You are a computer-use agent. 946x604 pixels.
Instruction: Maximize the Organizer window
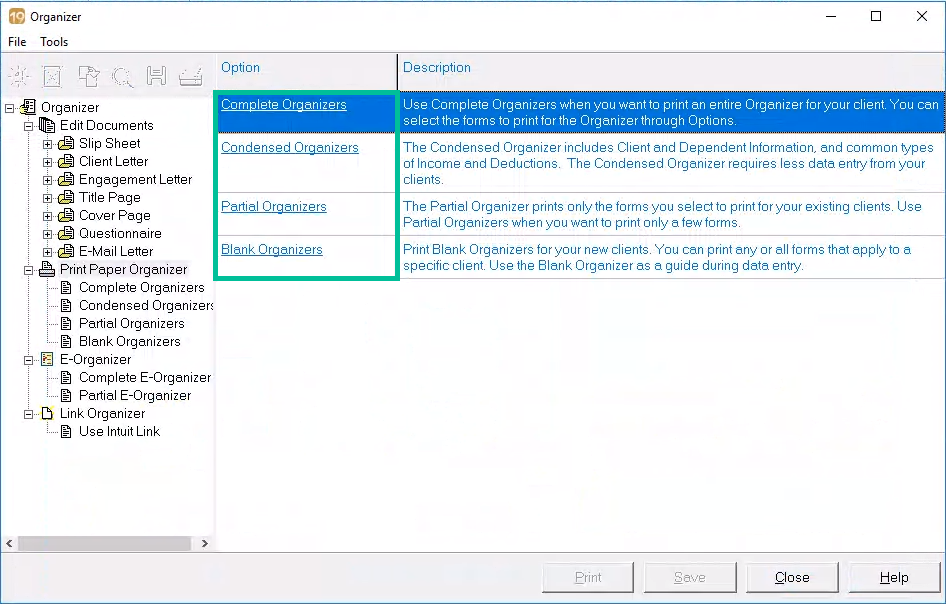coord(876,16)
